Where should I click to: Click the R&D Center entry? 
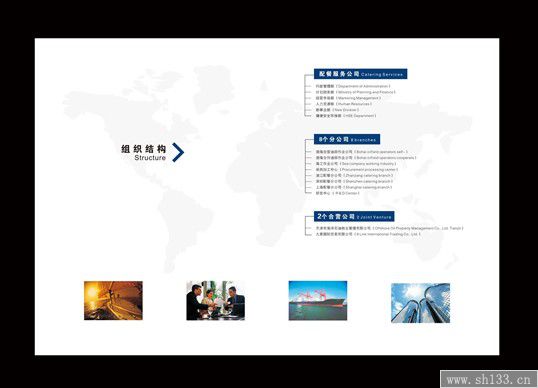337,193
